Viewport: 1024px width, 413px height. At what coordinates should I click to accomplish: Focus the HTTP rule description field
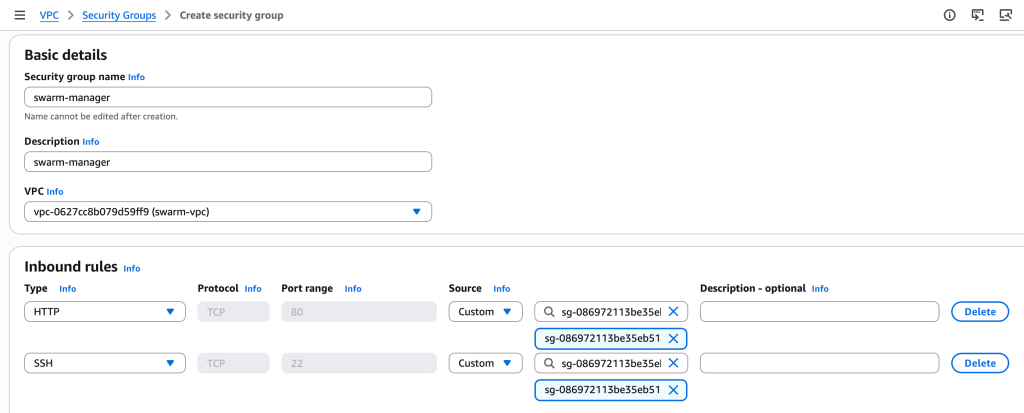pos(819,312)
